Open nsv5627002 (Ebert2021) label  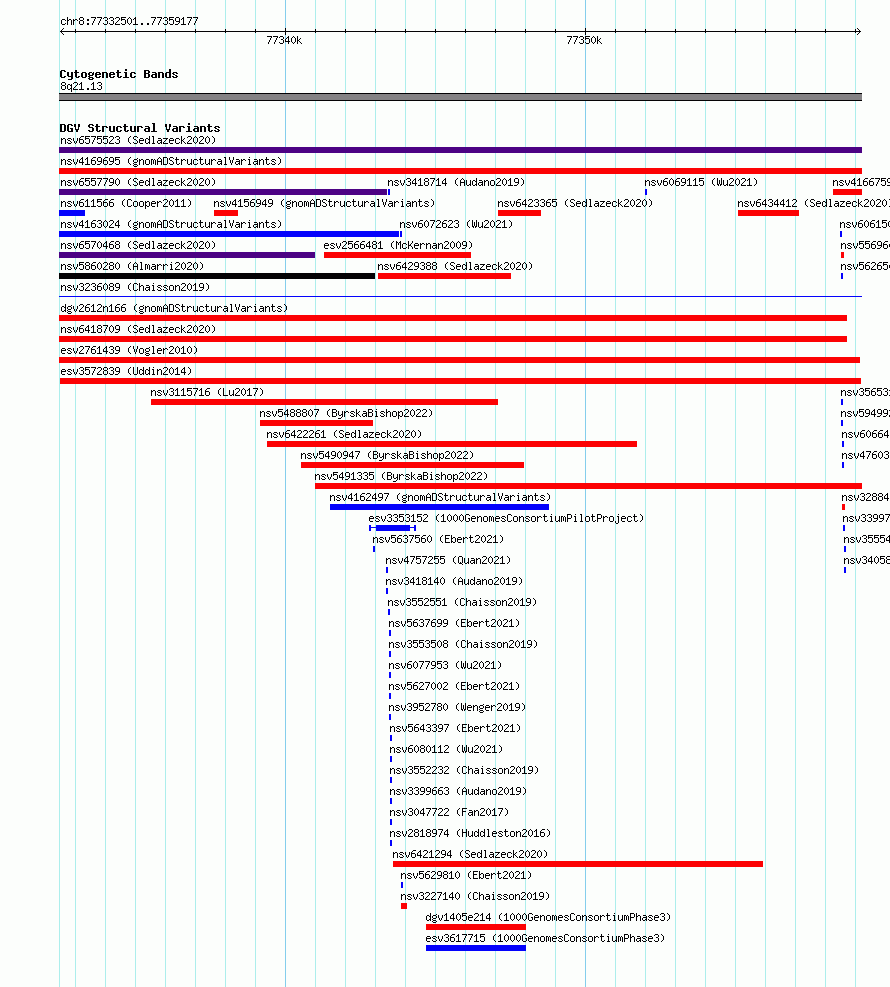(x=454, y=686)
